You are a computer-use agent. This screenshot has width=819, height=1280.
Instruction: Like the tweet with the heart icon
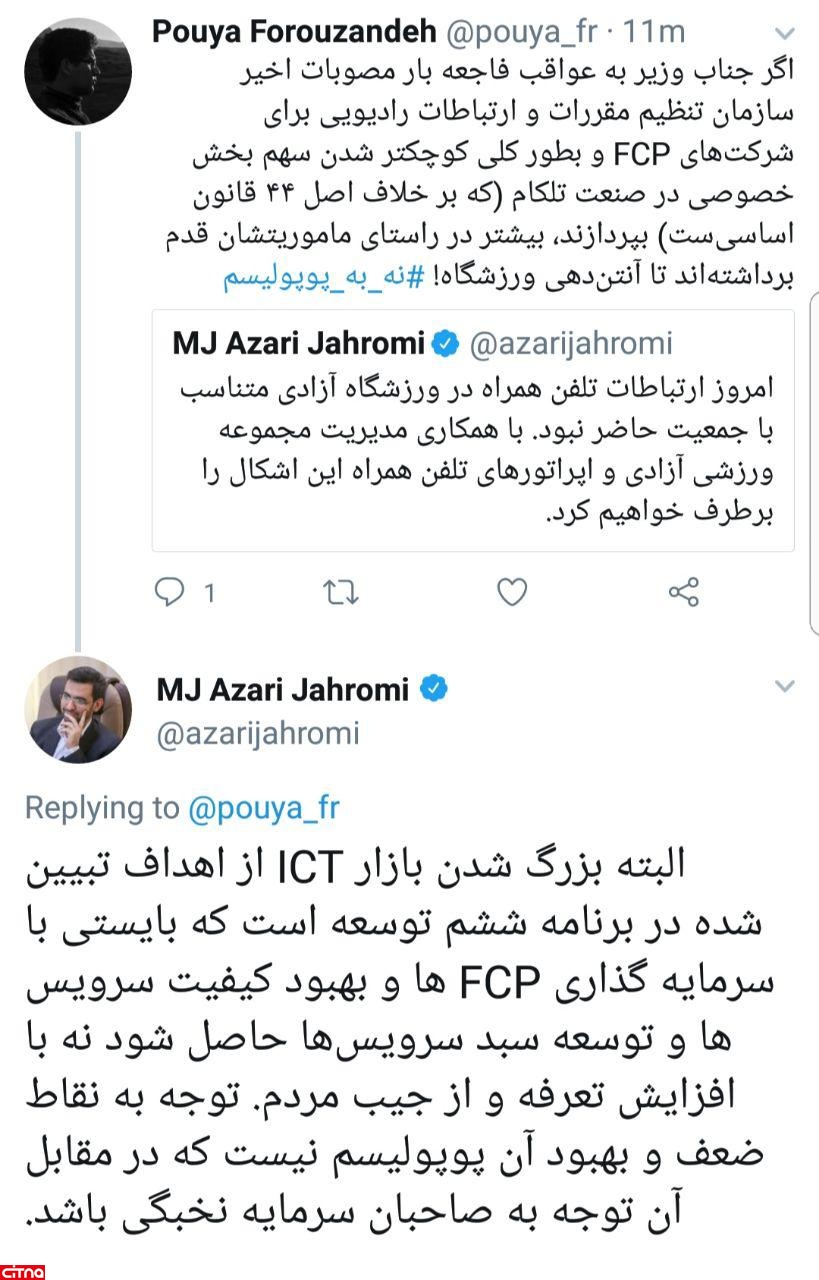pyautogui.click(x=512, y=592)
